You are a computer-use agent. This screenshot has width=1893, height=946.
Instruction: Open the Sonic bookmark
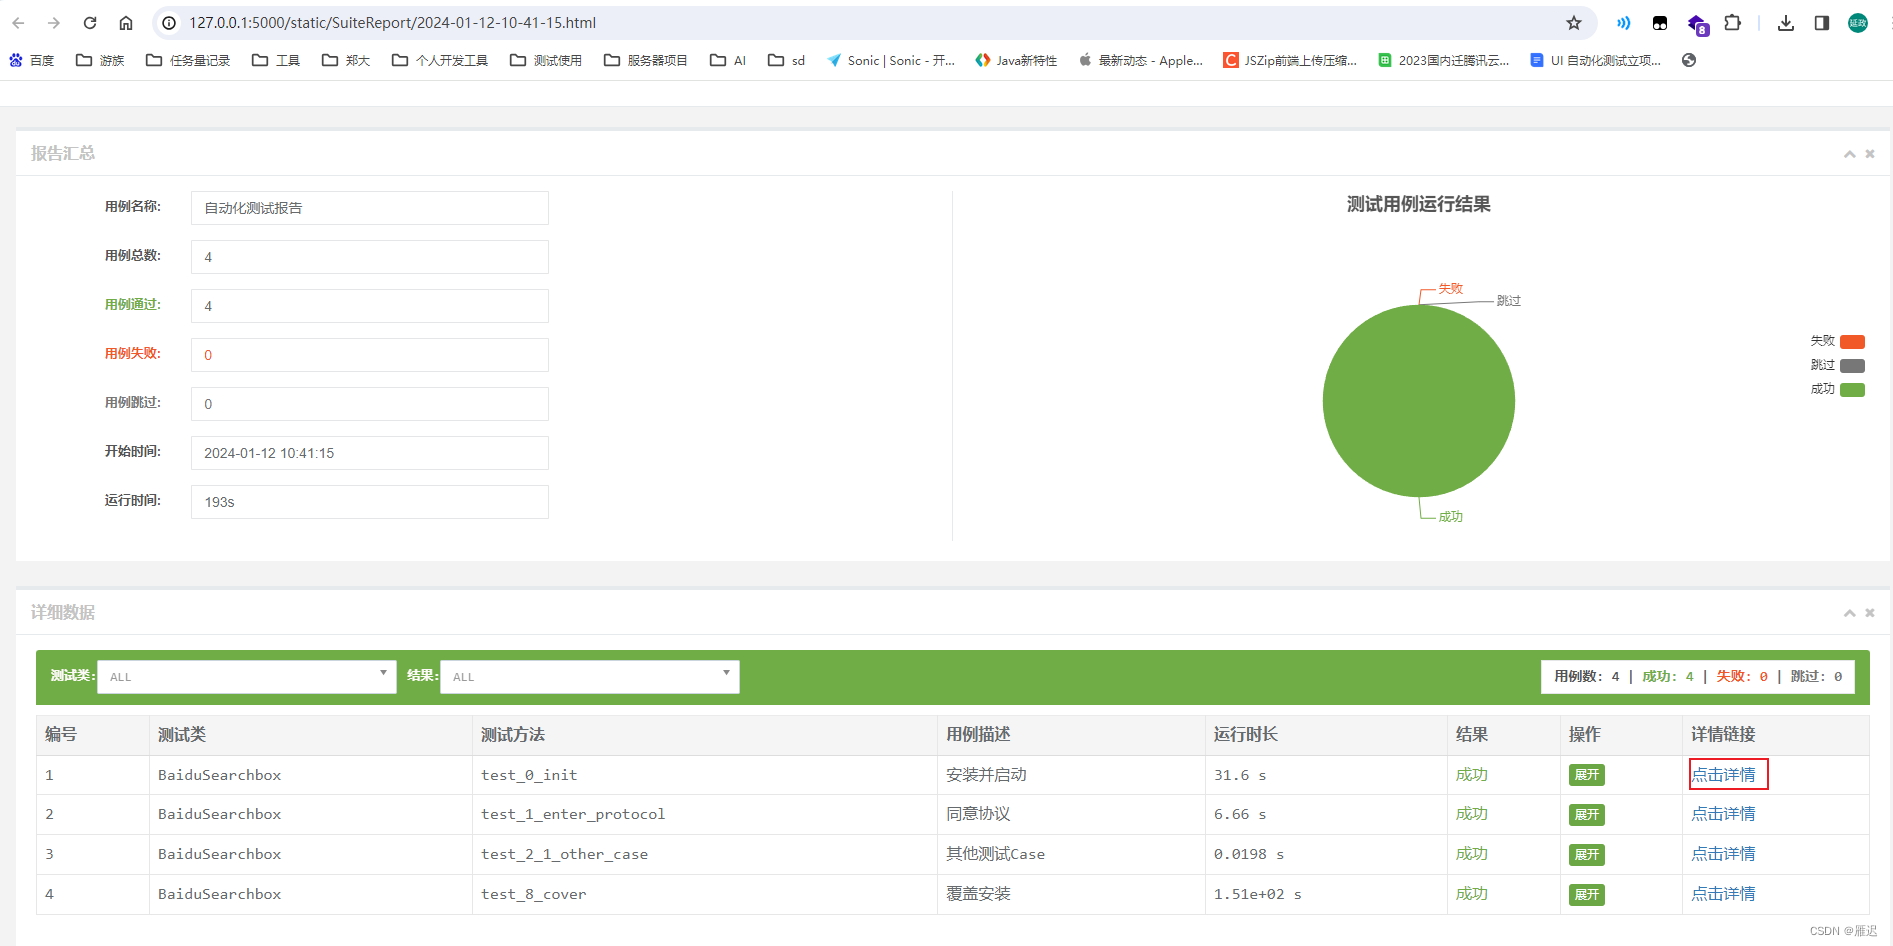pyautogui.click(x=891, y=61)
